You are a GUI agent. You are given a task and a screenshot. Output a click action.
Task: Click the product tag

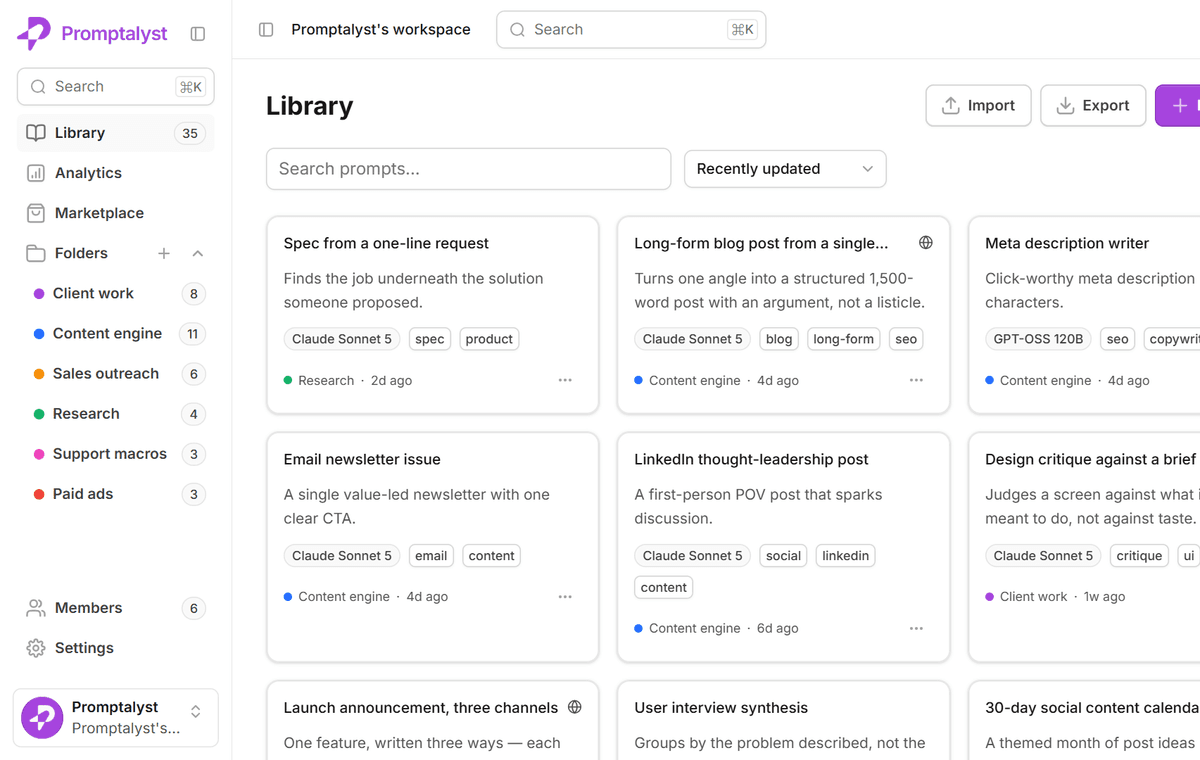point(489,339)
